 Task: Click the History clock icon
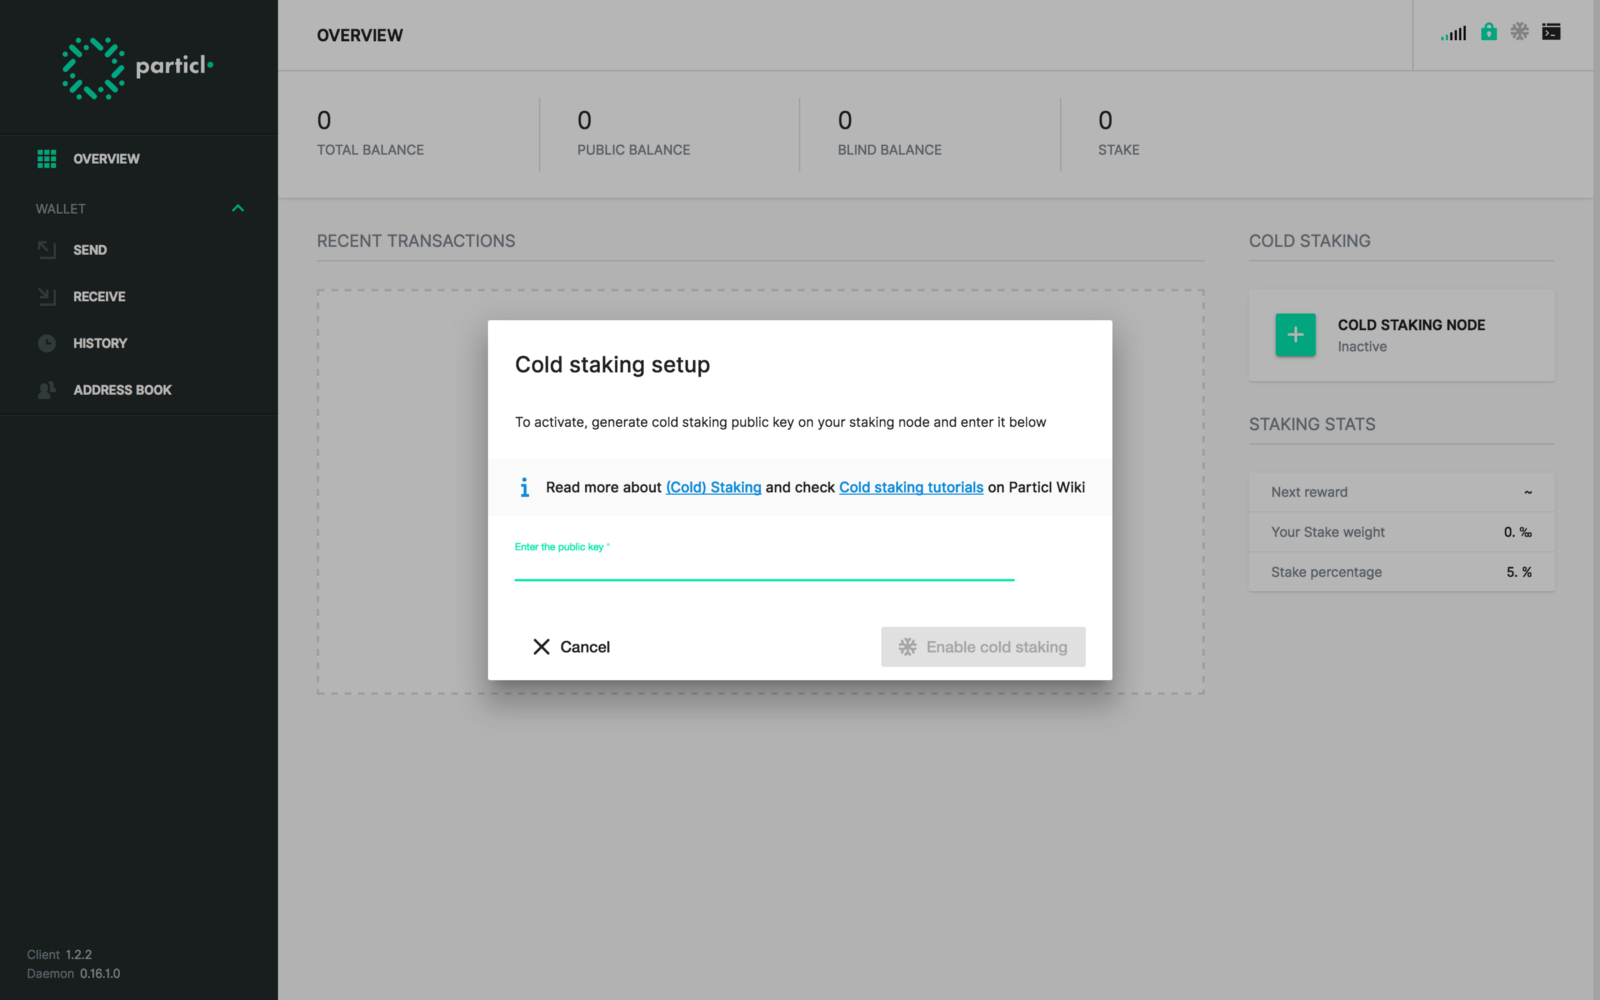pyautogui.click(x=47, y=343)
